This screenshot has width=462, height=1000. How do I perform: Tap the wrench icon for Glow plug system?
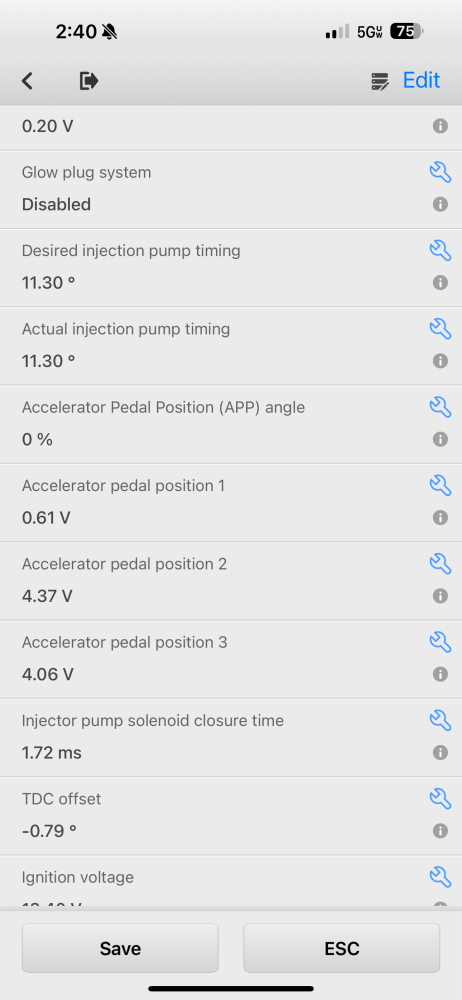point(440,172)
